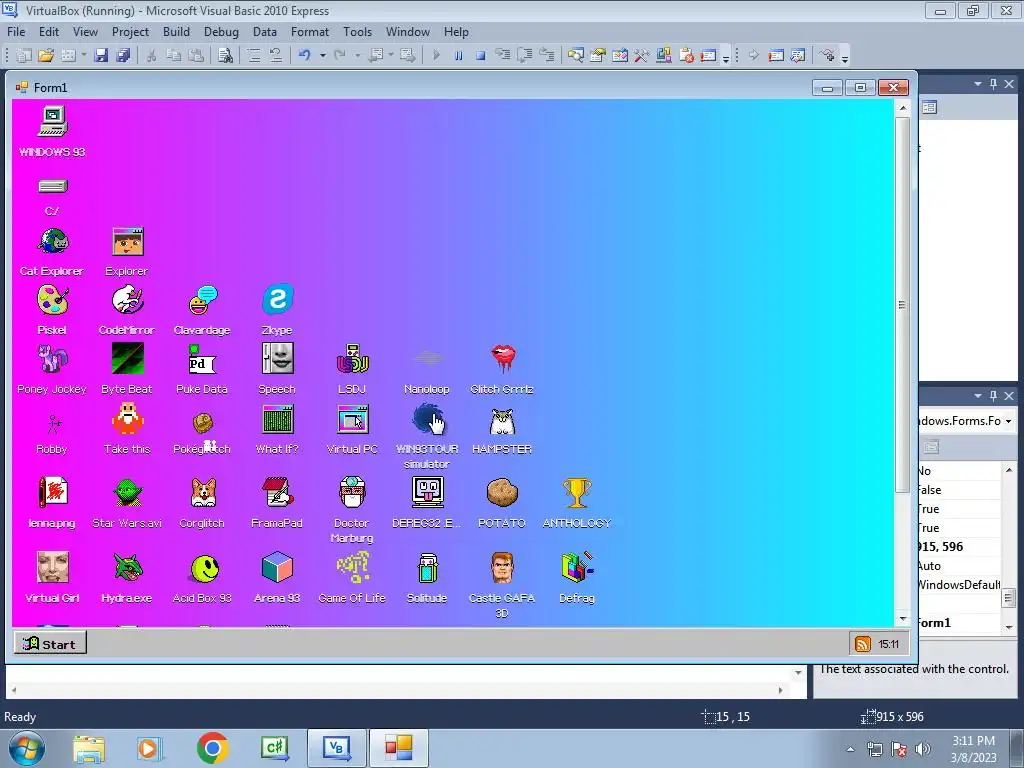The width and height of the screenshot is (1024, 768).
Task: Open the Undo history dropdown arrow
Action: pyautogui.click(x=323, y=56)
